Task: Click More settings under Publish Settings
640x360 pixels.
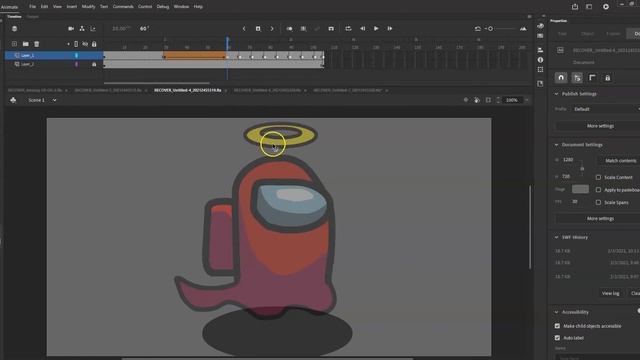Action: click(600, 126)
